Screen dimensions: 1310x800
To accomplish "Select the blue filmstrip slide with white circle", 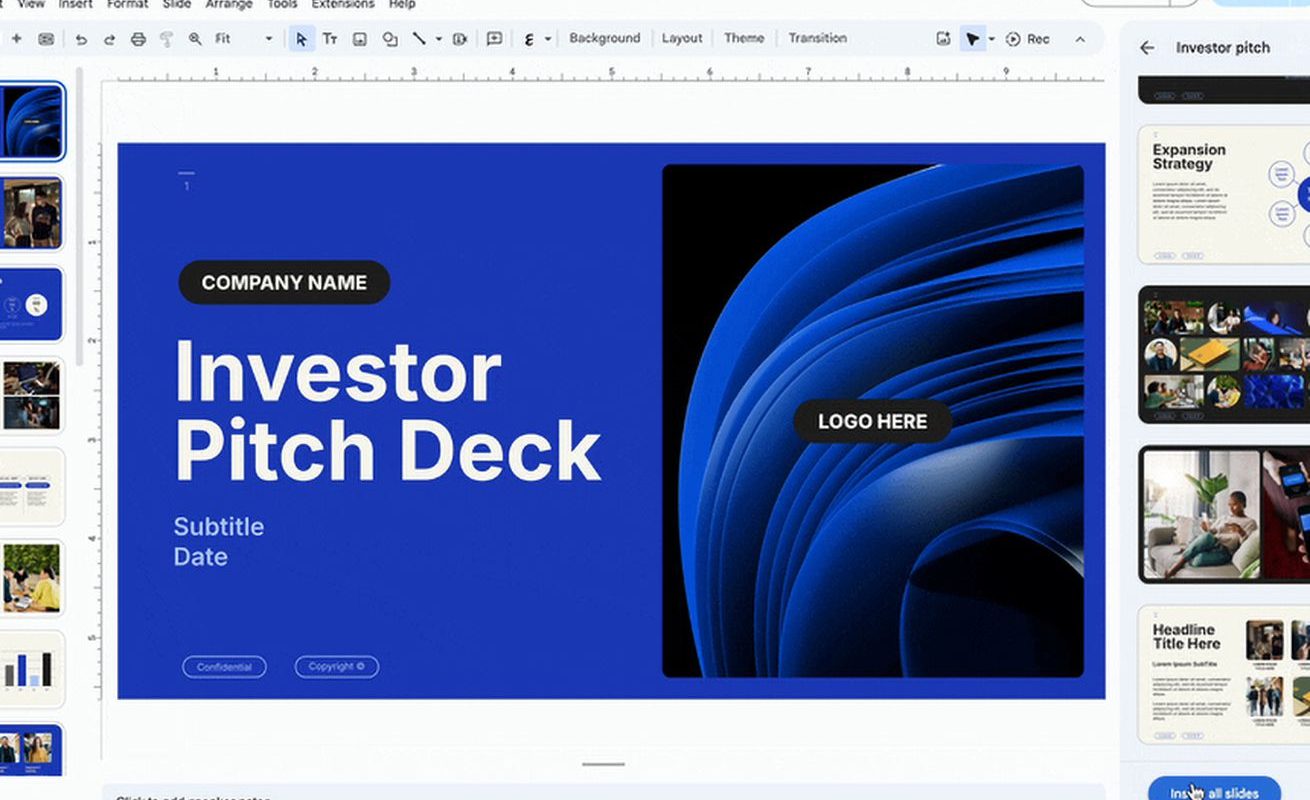I will (x=31, y=304).
